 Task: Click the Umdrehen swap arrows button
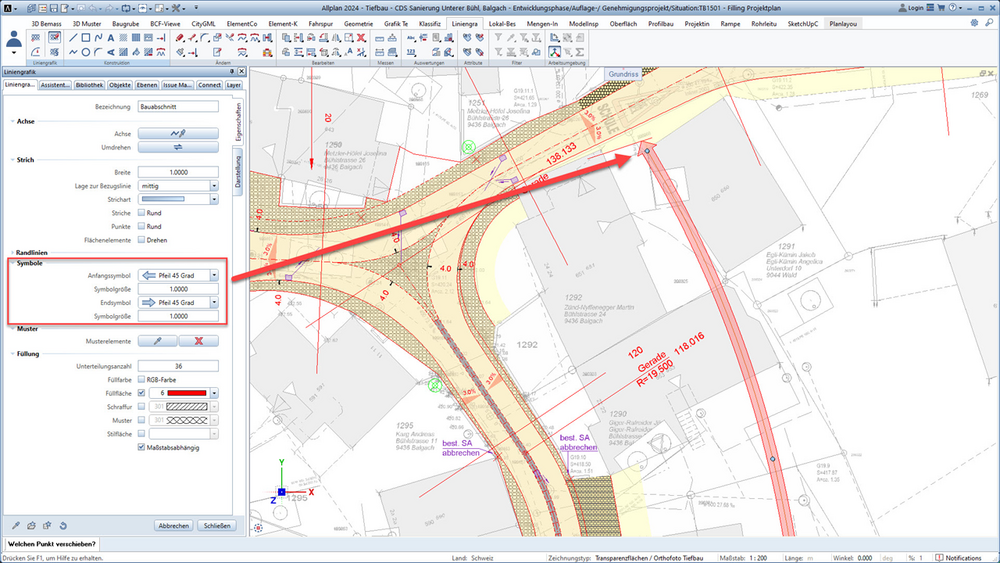178,147
